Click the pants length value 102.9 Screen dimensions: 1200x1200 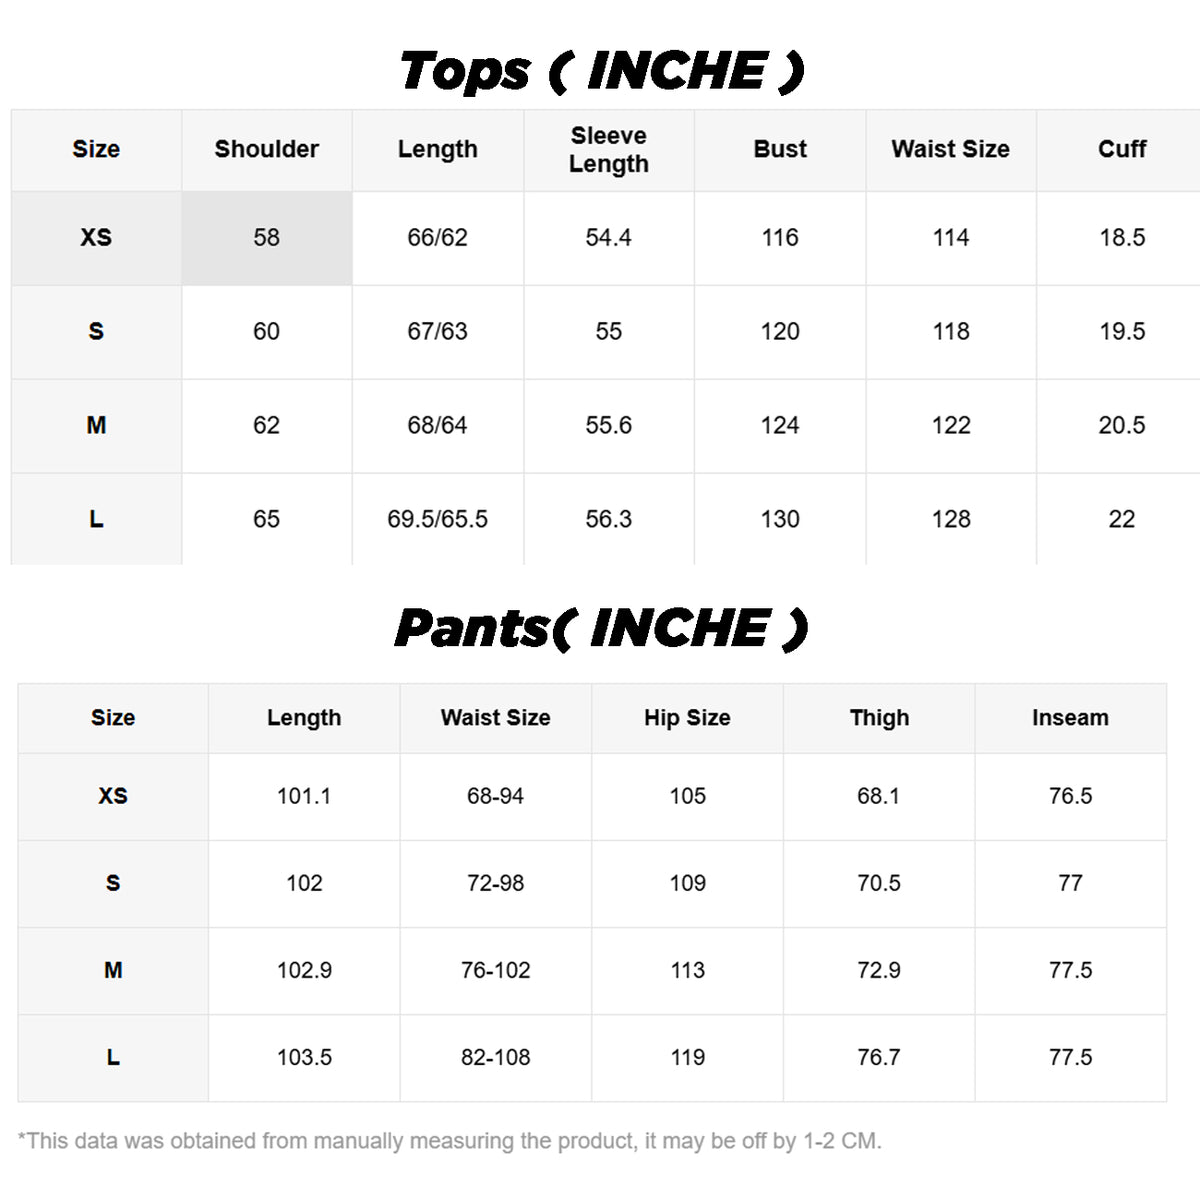tap(304, 970)
